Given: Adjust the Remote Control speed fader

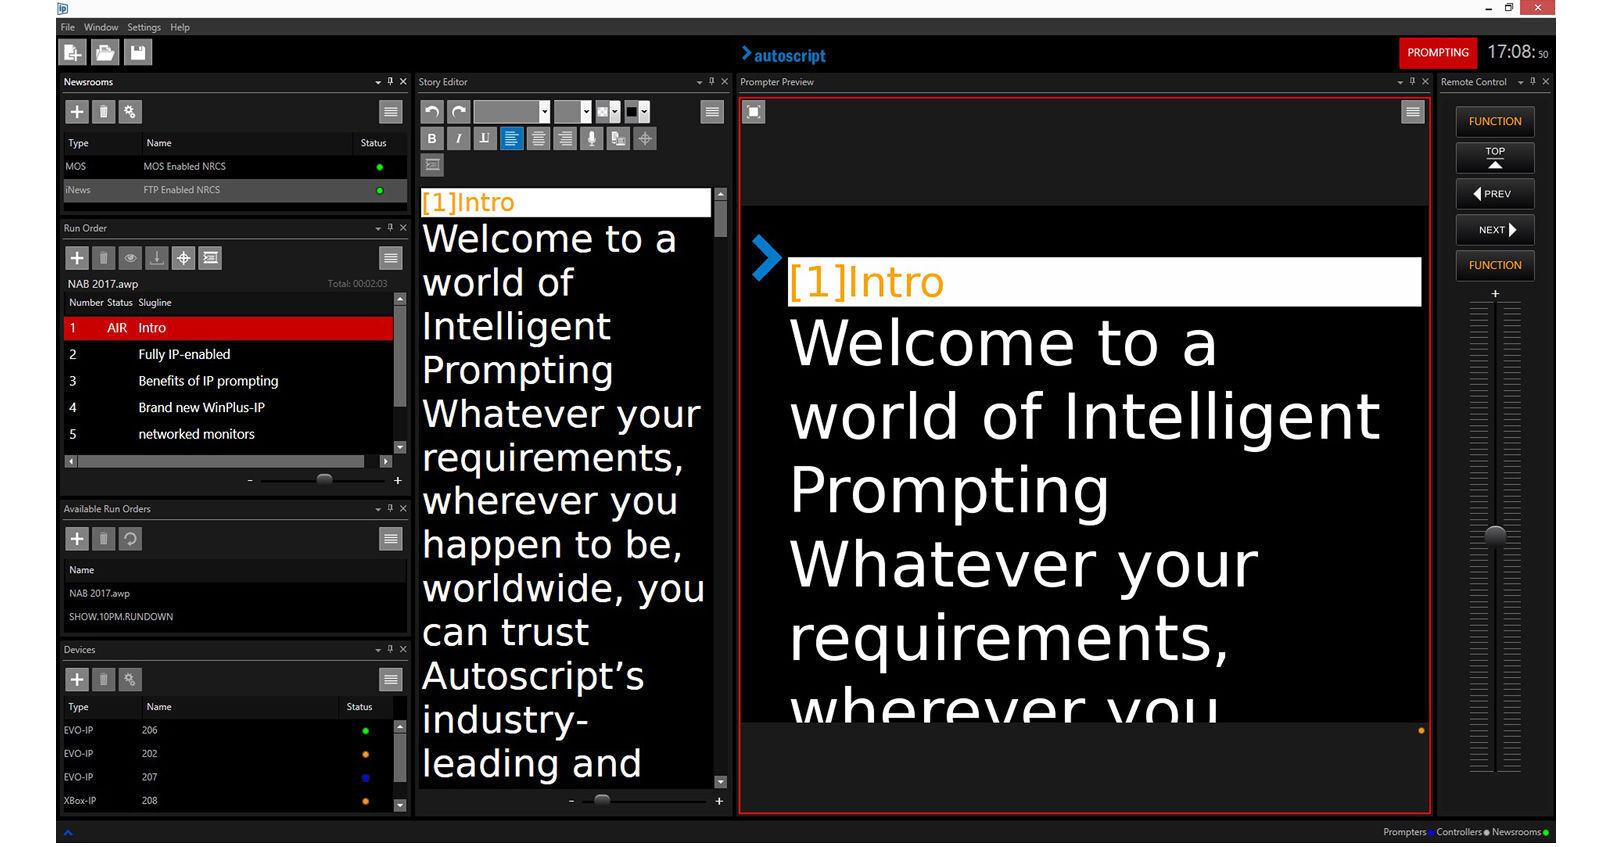Looking at the screenshot, I should tap(1495, 535).
